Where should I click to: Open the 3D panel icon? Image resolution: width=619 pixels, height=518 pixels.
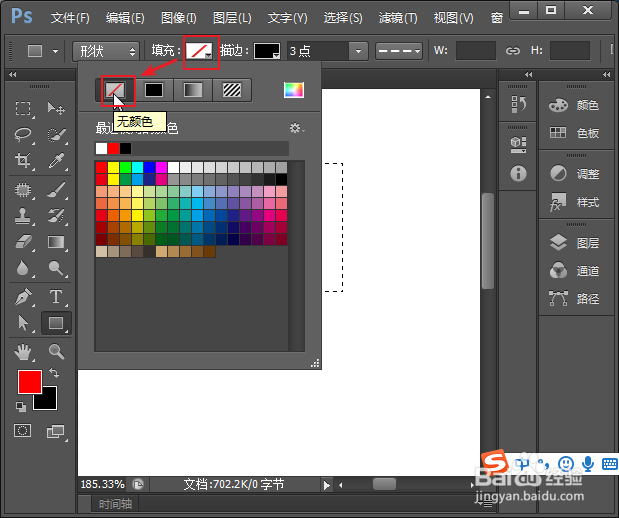[518, 145]
